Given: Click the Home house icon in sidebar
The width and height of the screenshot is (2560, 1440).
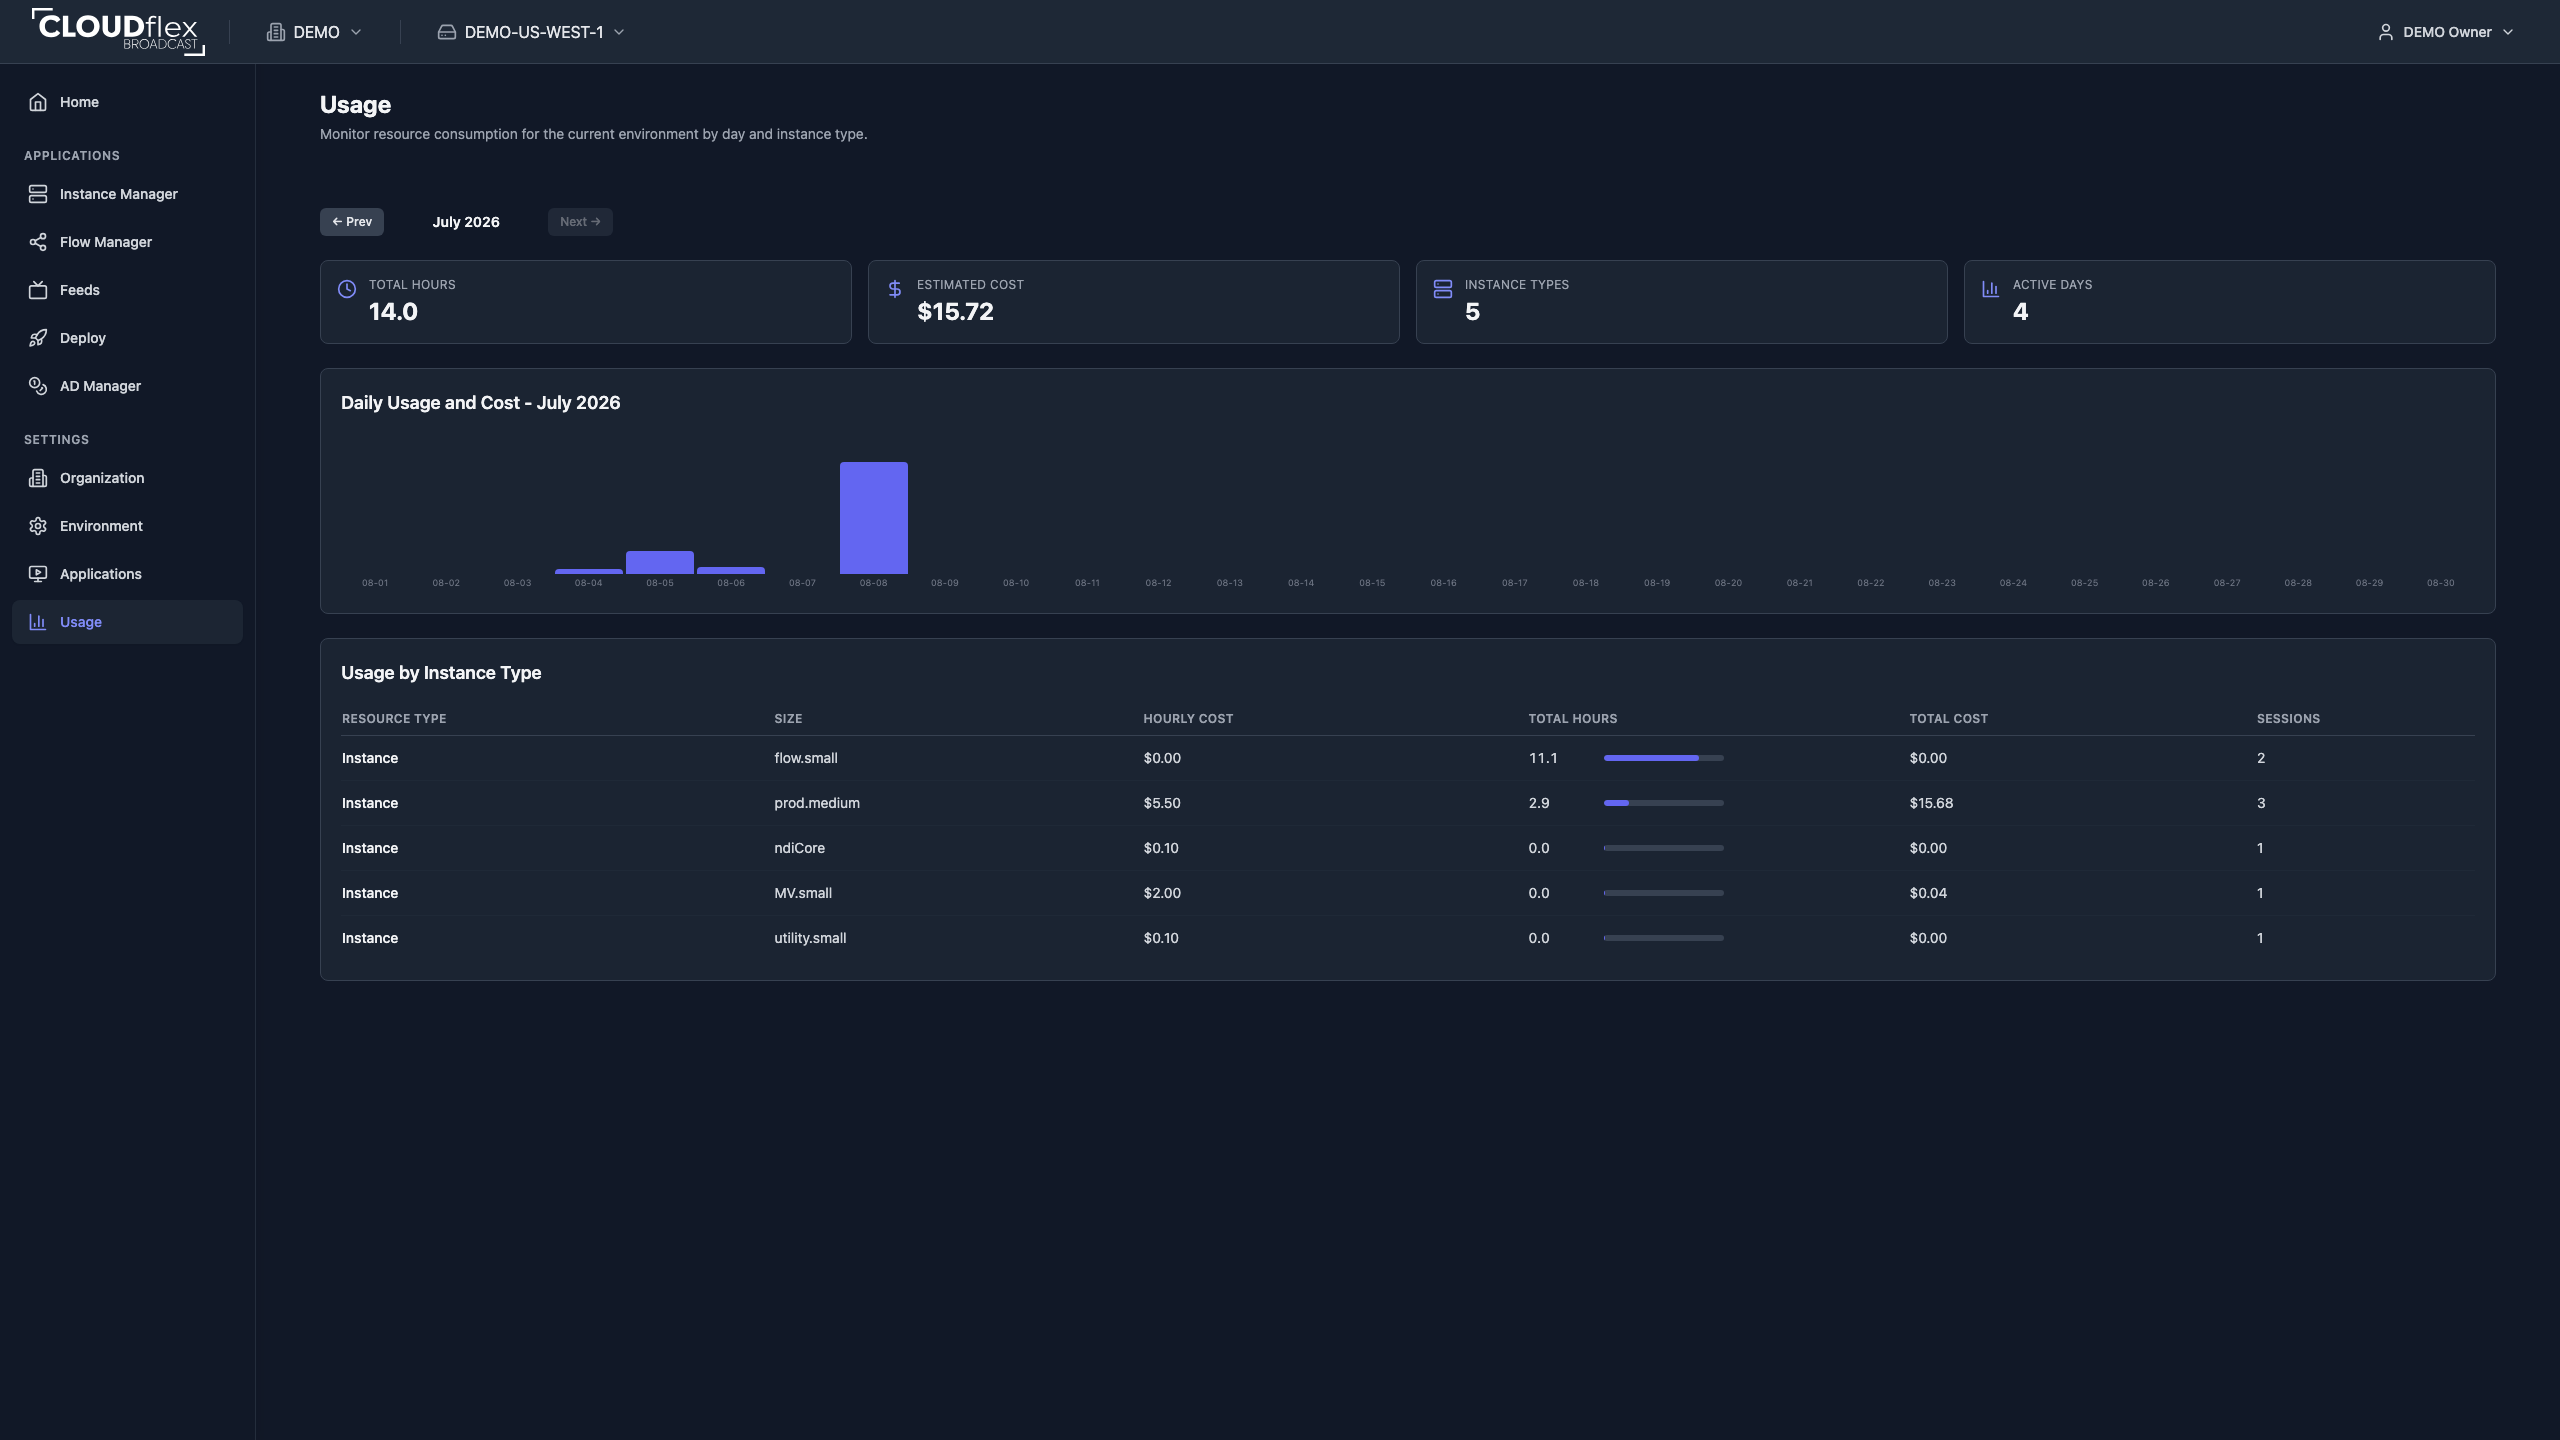Looking at the screenshot, I should coord(38,102).
